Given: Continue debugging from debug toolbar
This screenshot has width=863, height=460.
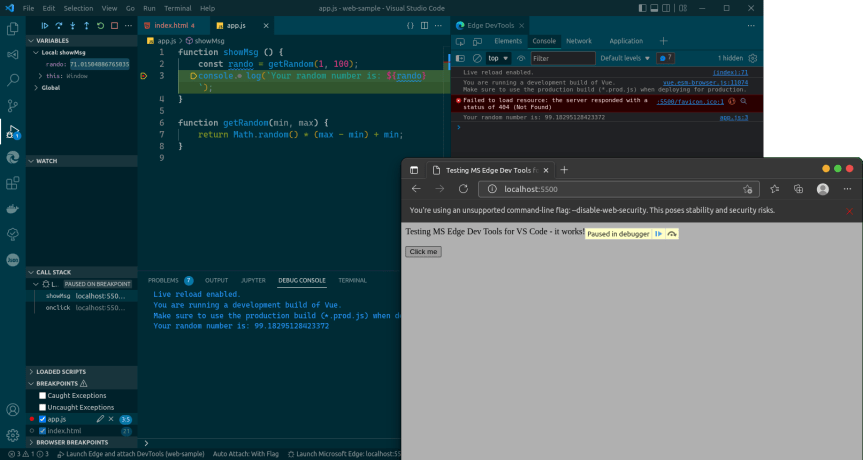Looking at the screenshot, I should [x=45, y=26].
